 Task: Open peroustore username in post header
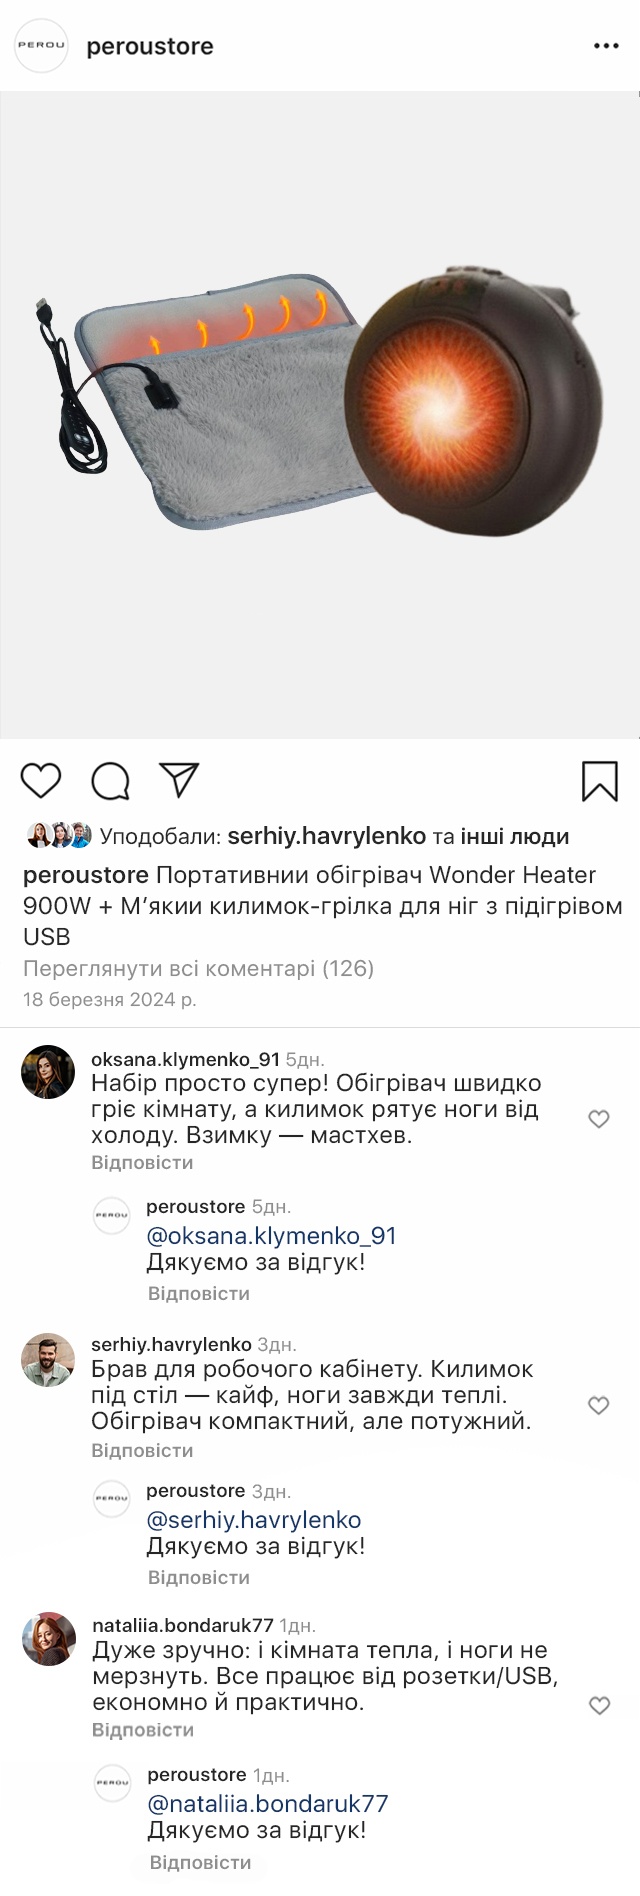(x=150, y=47)
